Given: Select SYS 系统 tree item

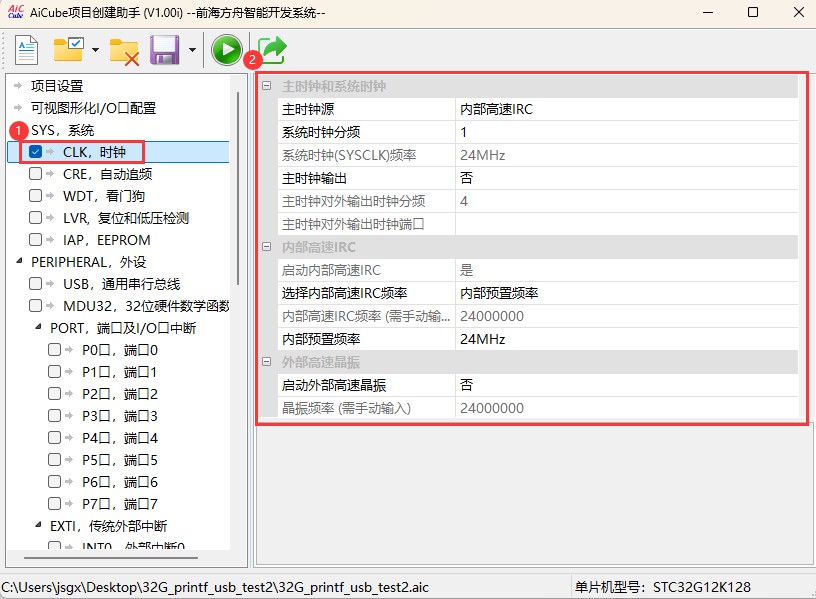Looking at the screenshot, I should (62, 130).
